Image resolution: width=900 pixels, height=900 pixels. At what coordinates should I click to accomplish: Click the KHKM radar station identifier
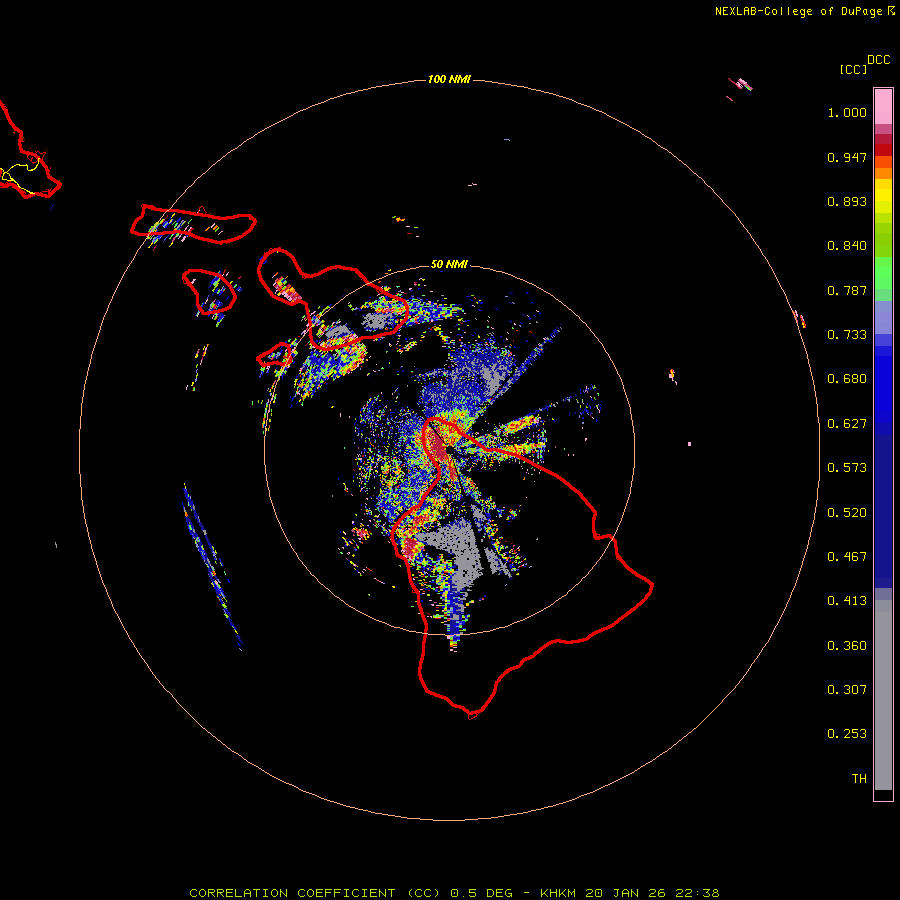558,893
